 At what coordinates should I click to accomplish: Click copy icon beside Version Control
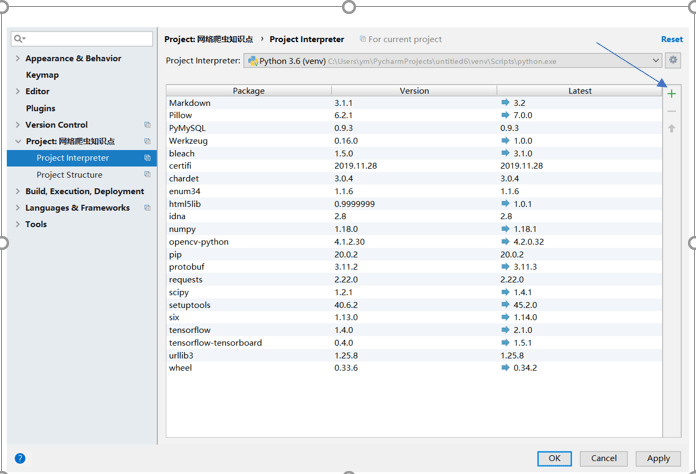pyautogui.click(x=147, y=125)
